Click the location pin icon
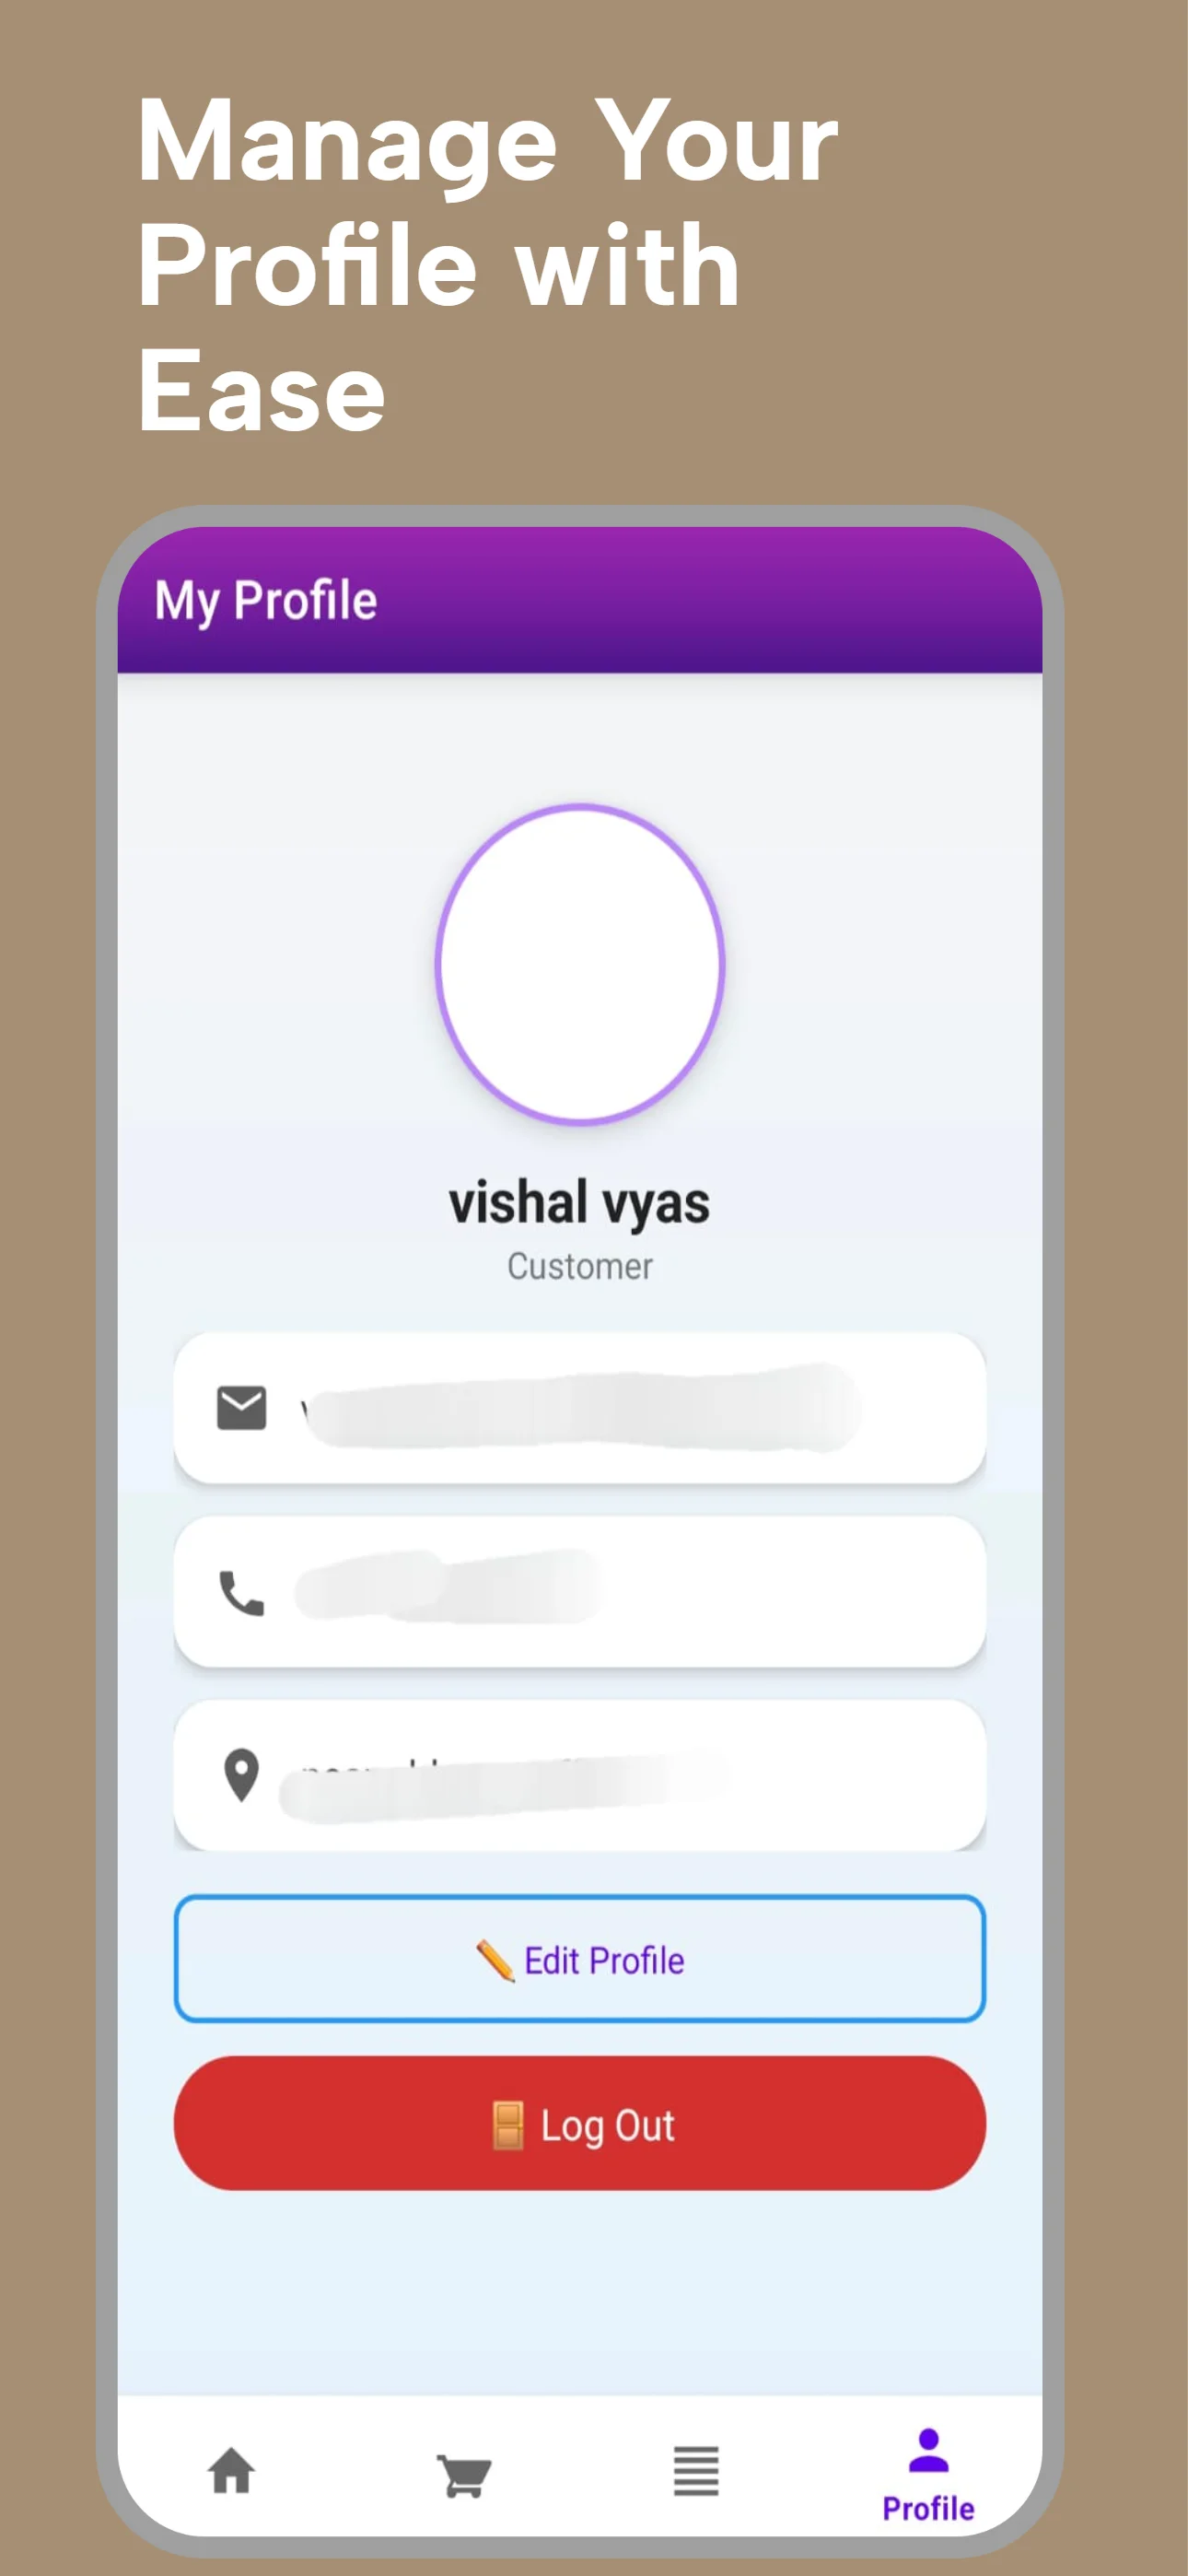Viewport: 1188px width, 2576px height. tap(241, 1775)
